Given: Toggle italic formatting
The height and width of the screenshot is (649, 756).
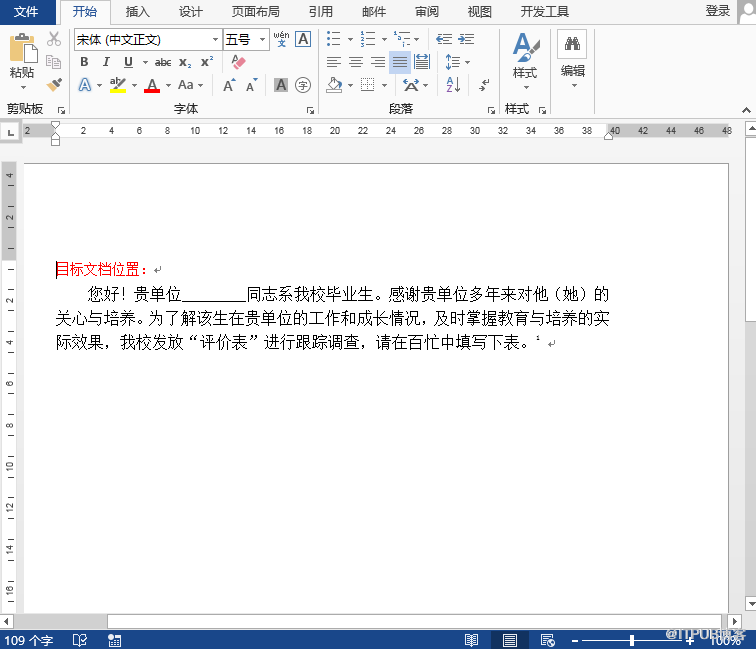Looking at the screenshot, I should 101,62.
